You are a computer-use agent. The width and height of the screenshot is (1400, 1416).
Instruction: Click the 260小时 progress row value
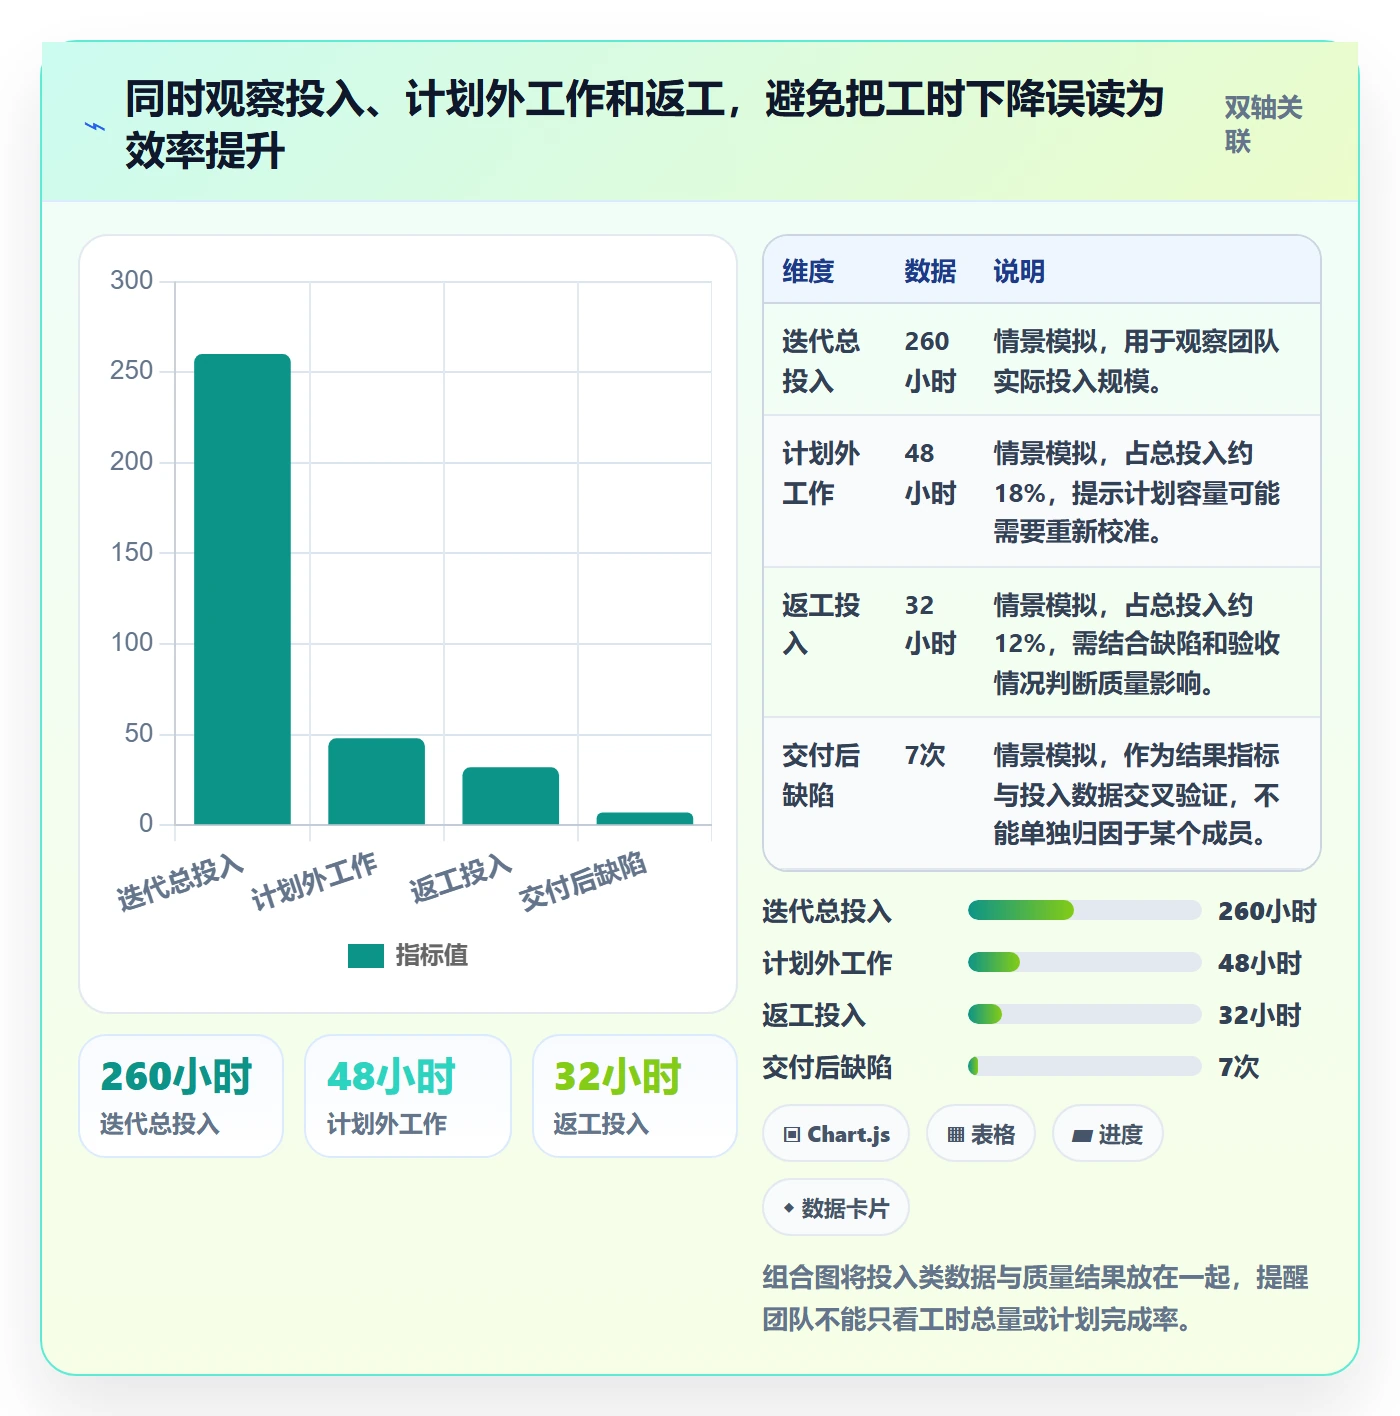(x=1267, y=911)
